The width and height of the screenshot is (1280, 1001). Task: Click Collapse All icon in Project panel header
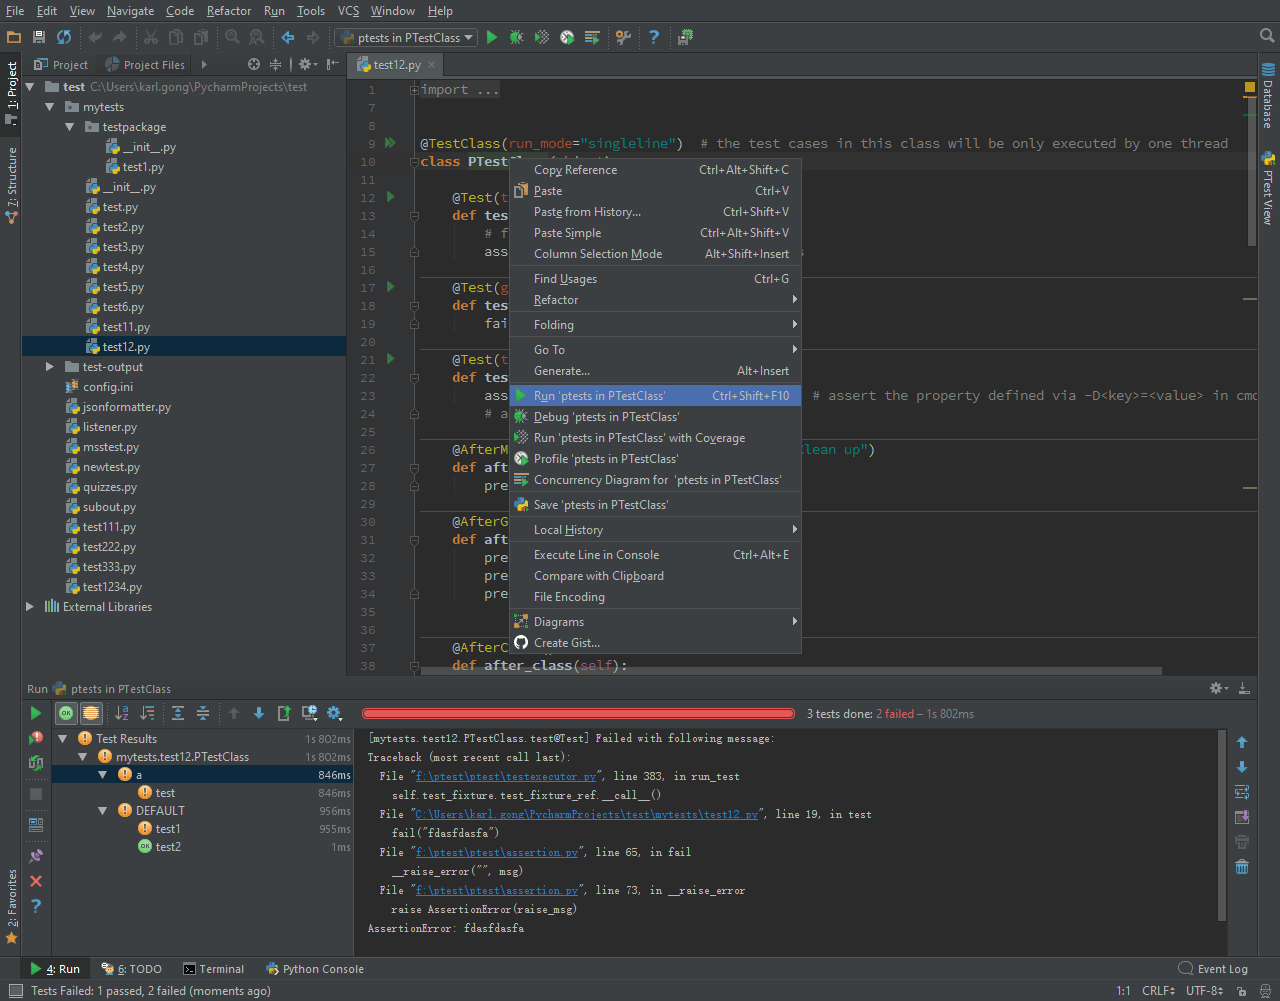point(276,64)
